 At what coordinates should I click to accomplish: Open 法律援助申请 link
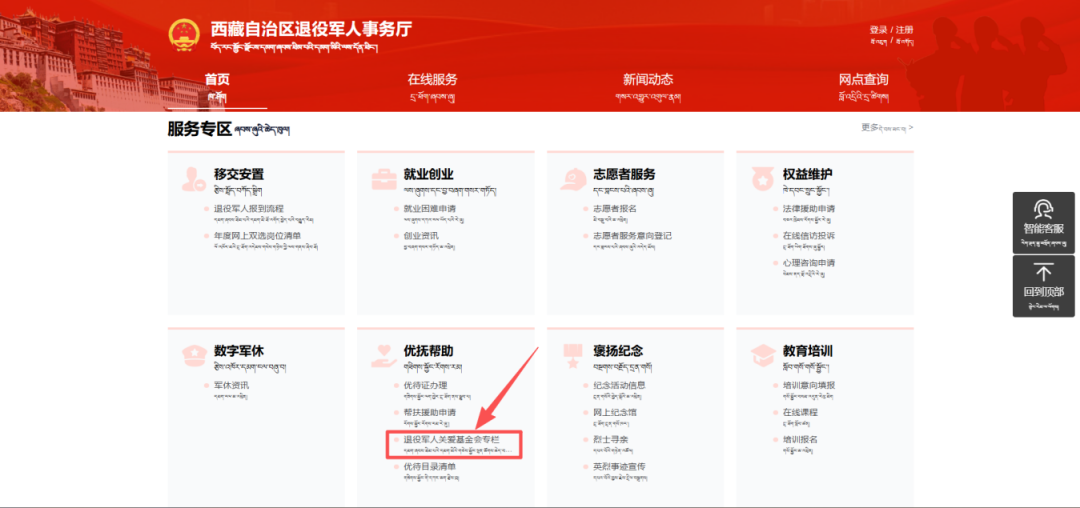(808, 209)
